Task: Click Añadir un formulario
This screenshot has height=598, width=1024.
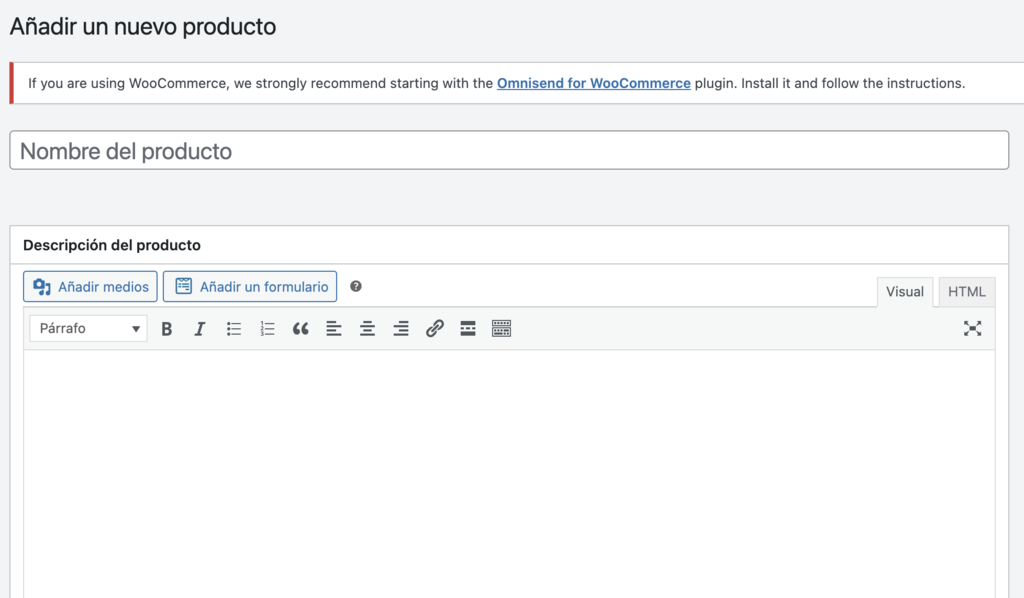Action: coord(250,286)
